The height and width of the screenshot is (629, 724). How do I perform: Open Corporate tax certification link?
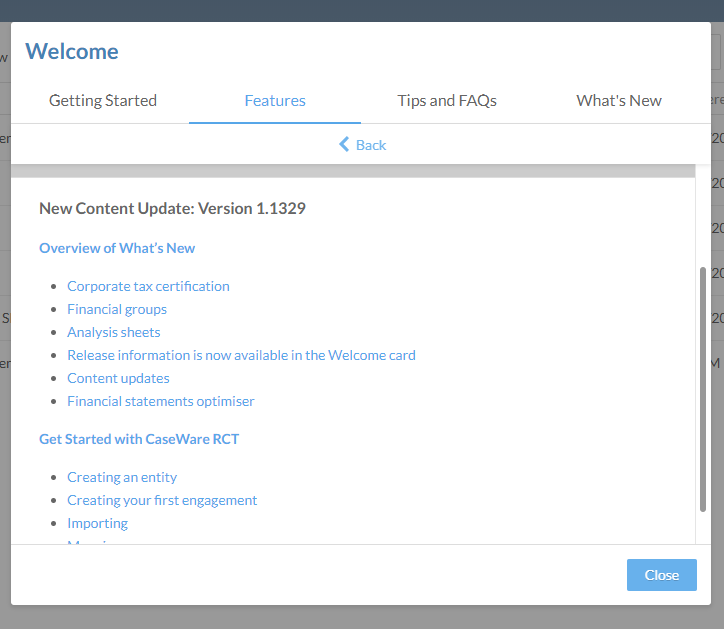(148, 286)
